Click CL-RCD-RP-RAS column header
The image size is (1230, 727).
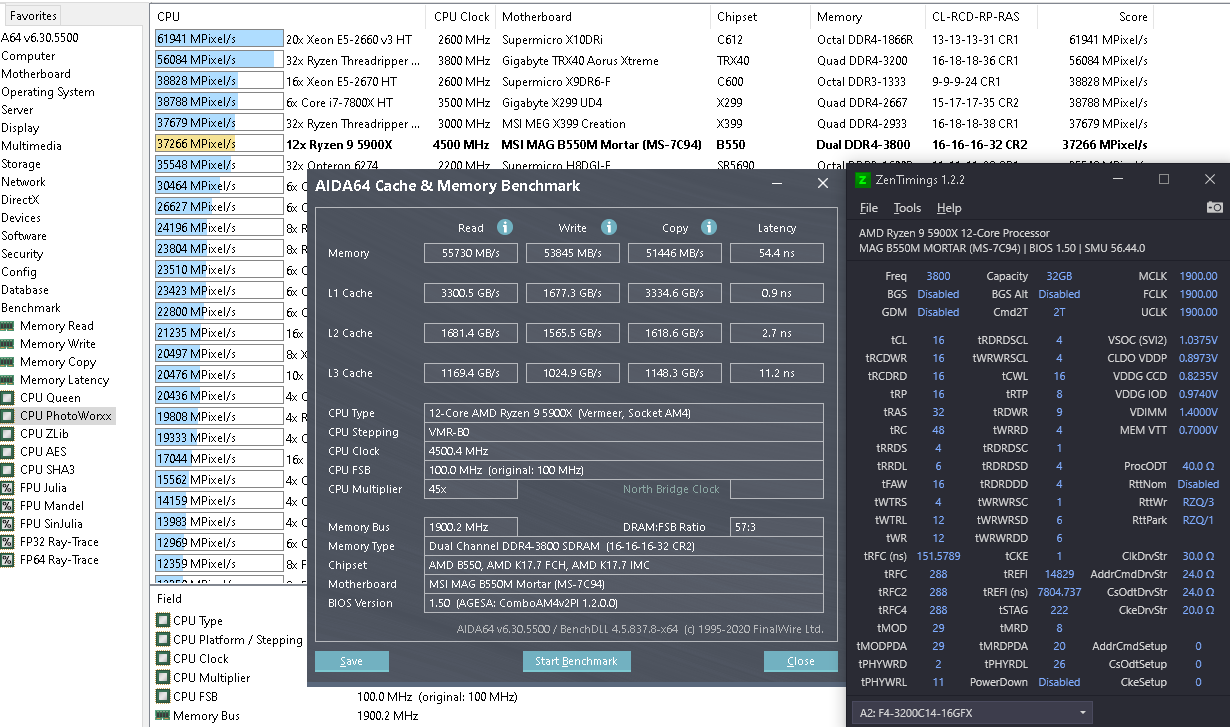(981, 17)
